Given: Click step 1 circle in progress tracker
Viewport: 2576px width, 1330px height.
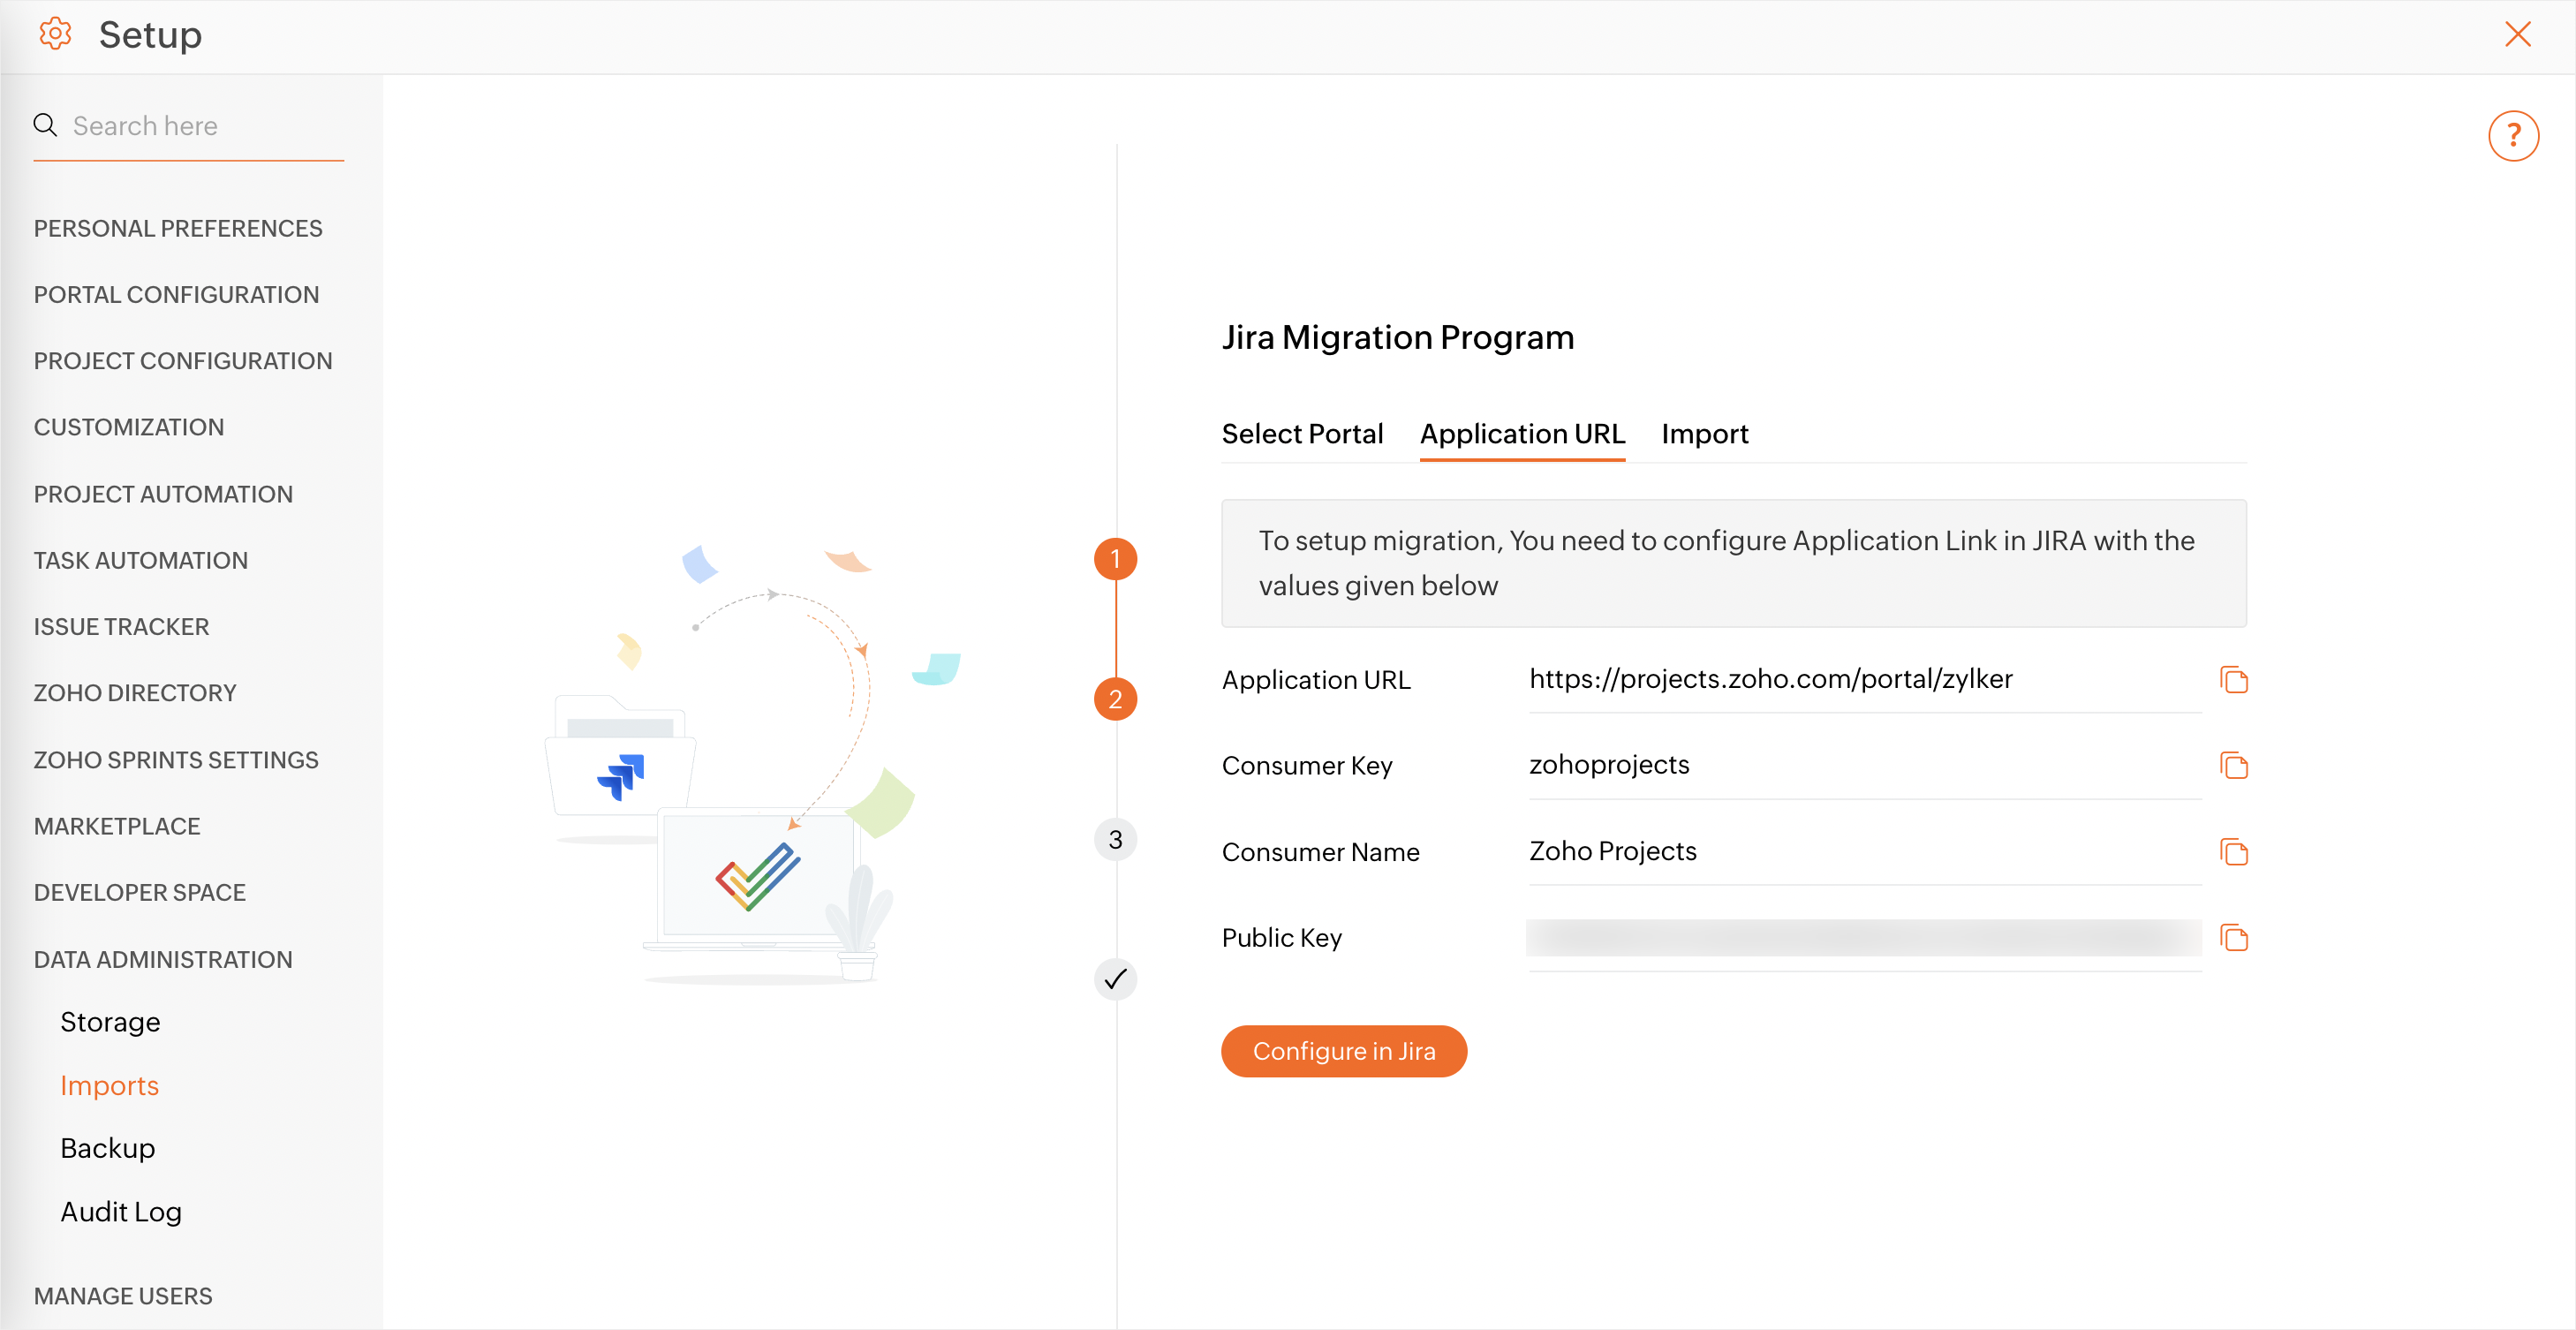Looking at the screenshot, I should click(x=1115, y=559).
